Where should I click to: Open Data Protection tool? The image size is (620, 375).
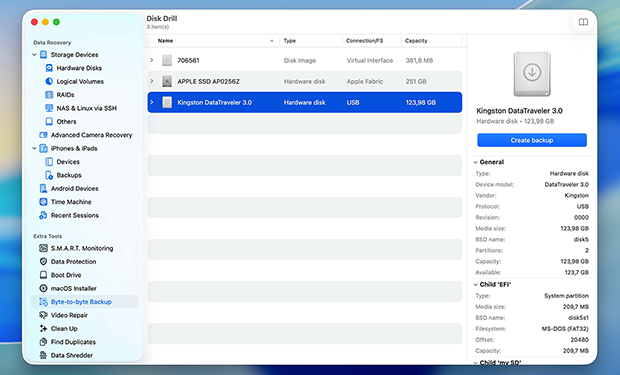point(73,261)
